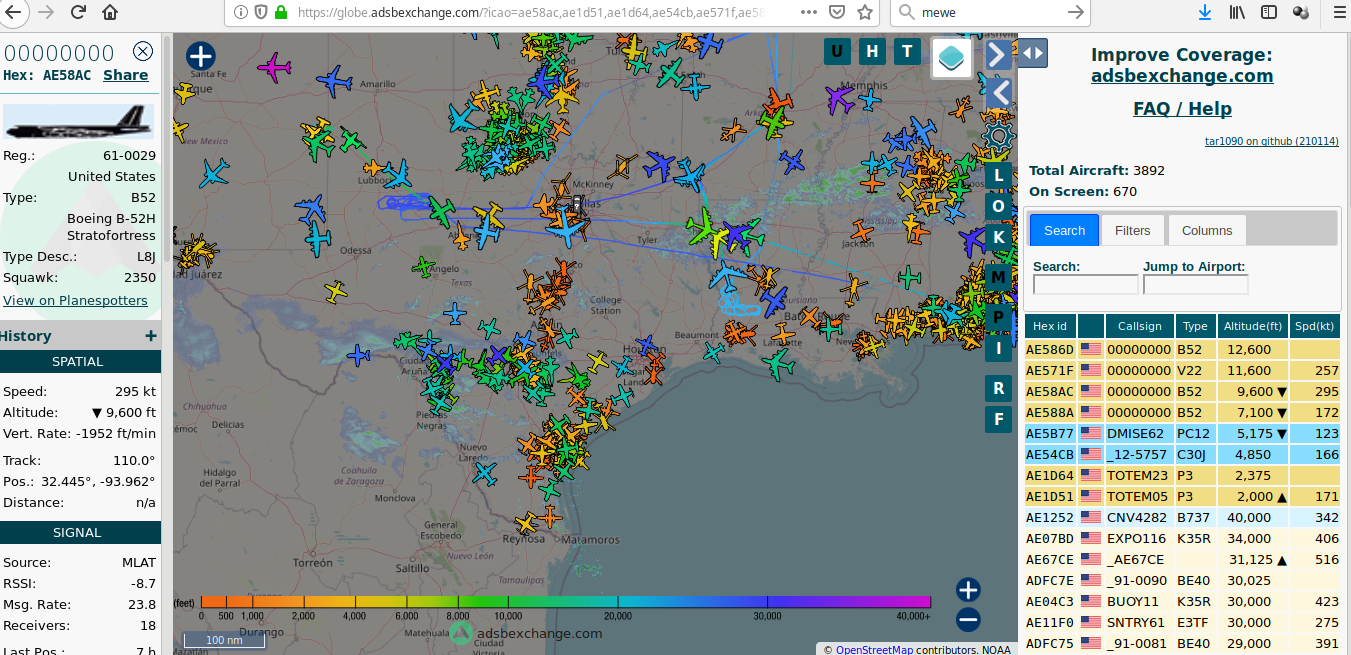Expand the History section with plus
Screen dimensions: 1351x655
(x=150, y=336)
